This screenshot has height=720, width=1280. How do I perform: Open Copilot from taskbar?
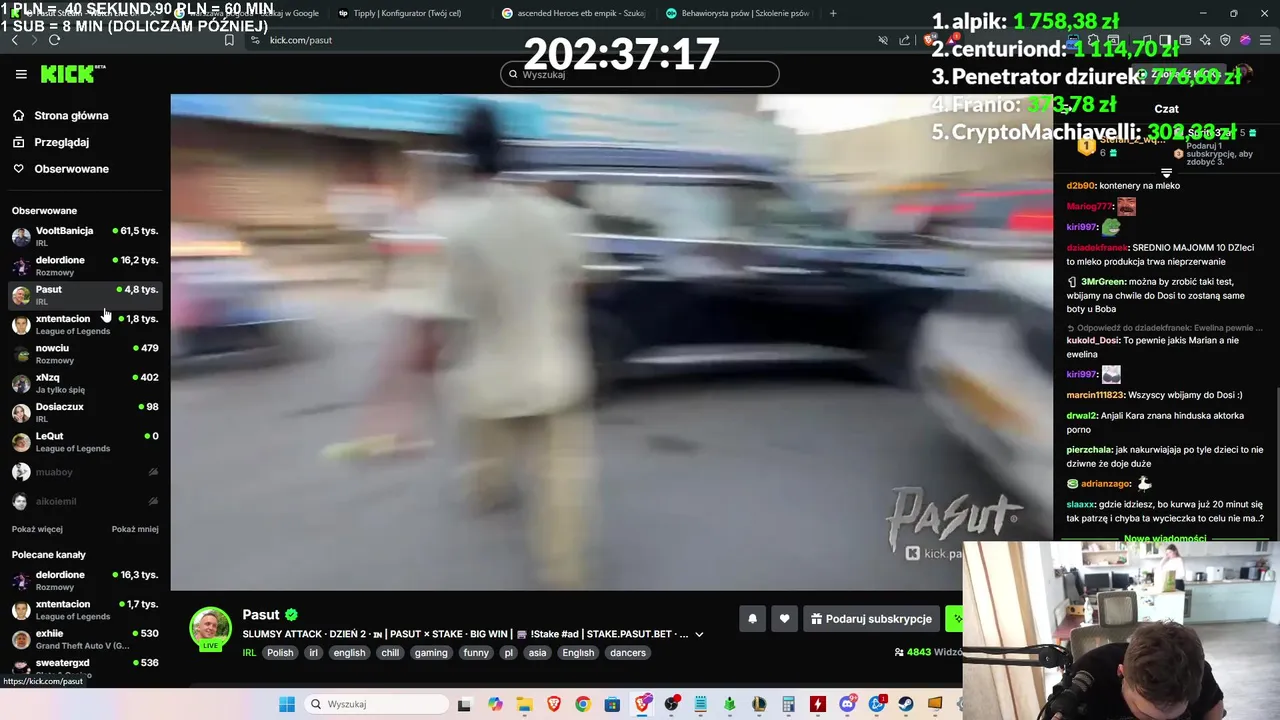click(495, 704)
